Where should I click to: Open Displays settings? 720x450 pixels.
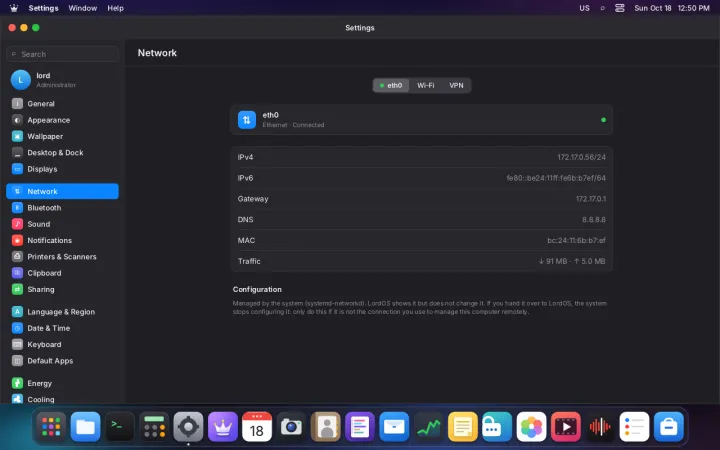[x=62, y=169]
